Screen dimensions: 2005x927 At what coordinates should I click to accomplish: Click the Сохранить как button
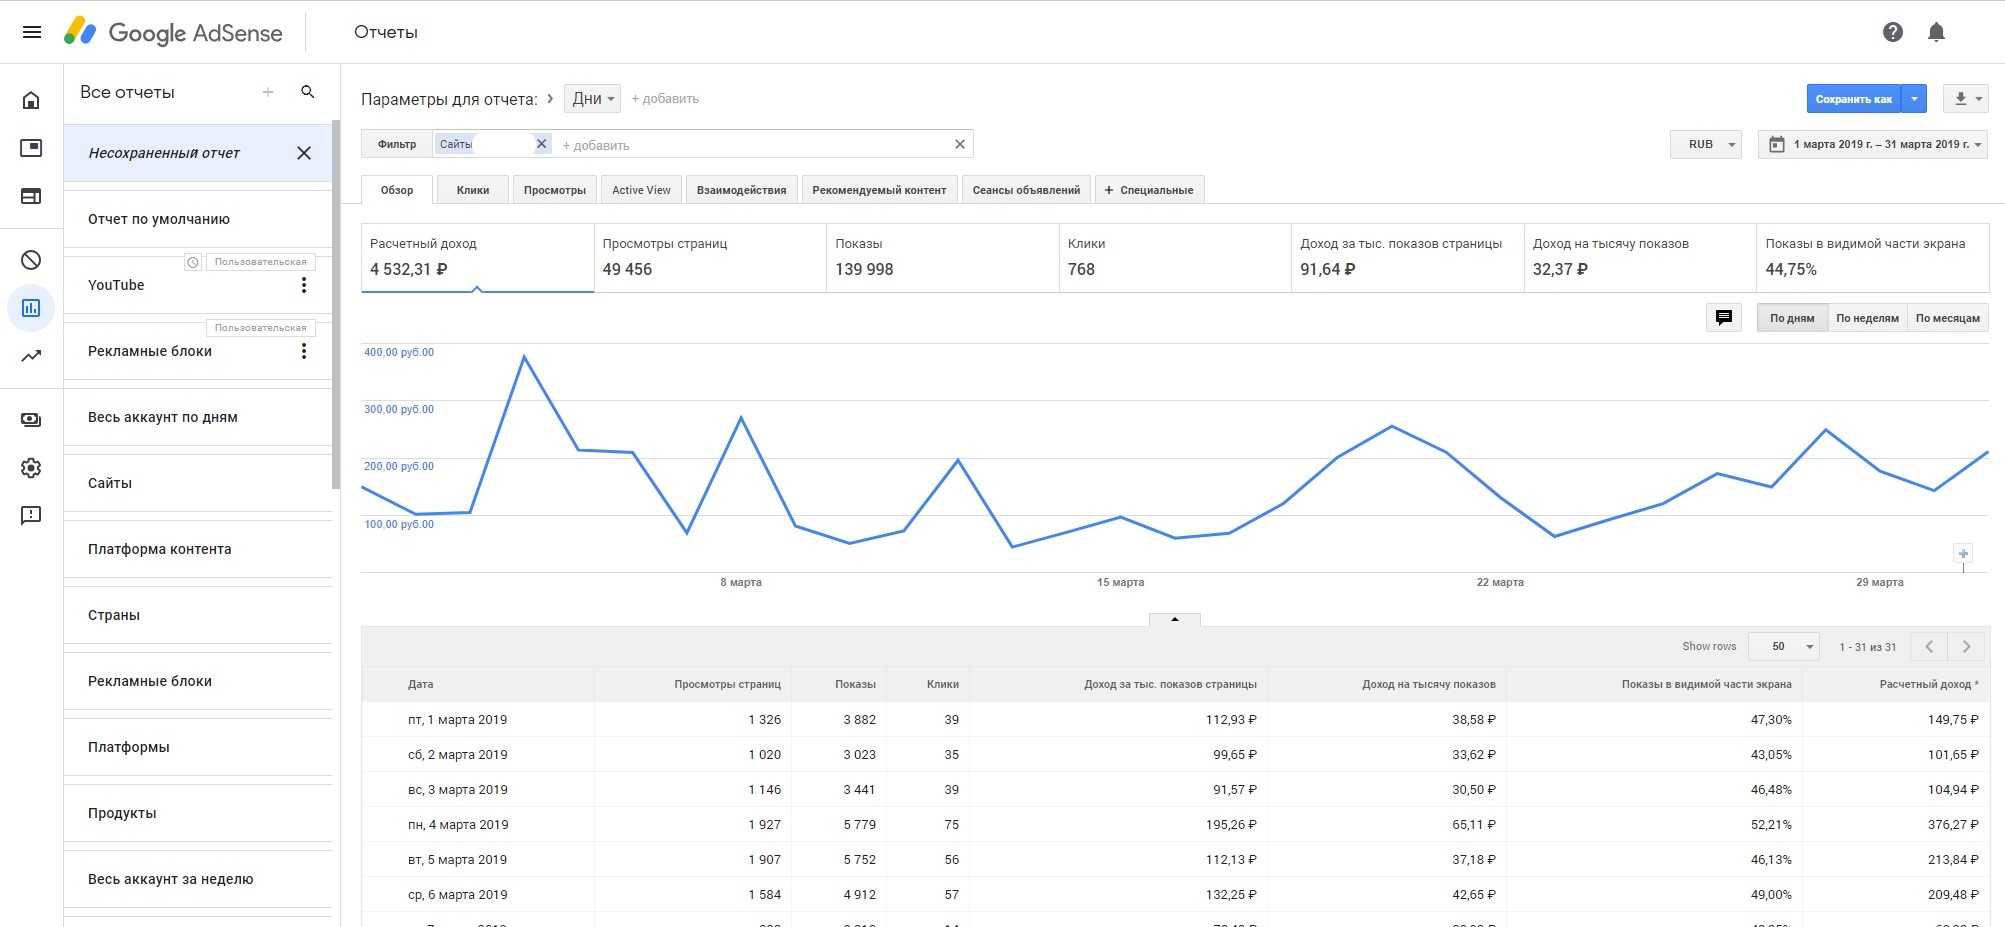(x=1853, y=99)
